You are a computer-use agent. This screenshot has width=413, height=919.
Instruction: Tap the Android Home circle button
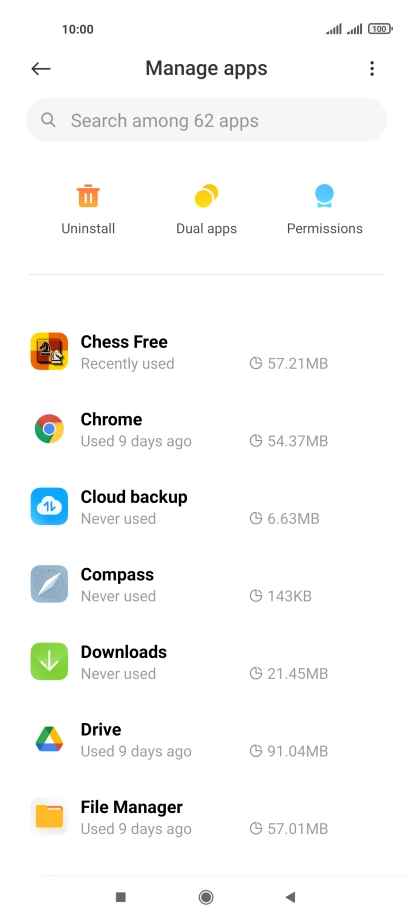206,897
